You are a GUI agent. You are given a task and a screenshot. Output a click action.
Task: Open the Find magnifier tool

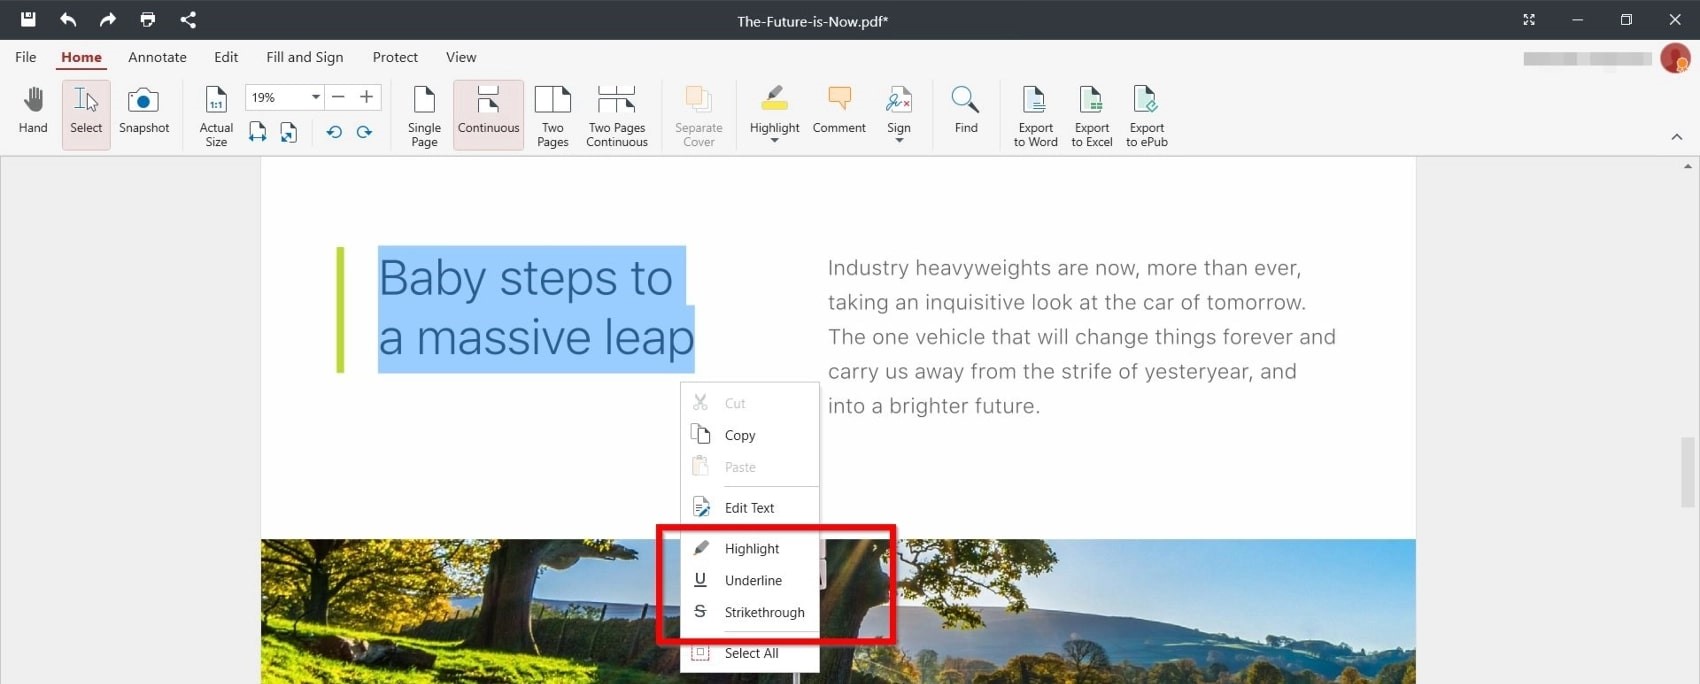click(x=966, y=111)
